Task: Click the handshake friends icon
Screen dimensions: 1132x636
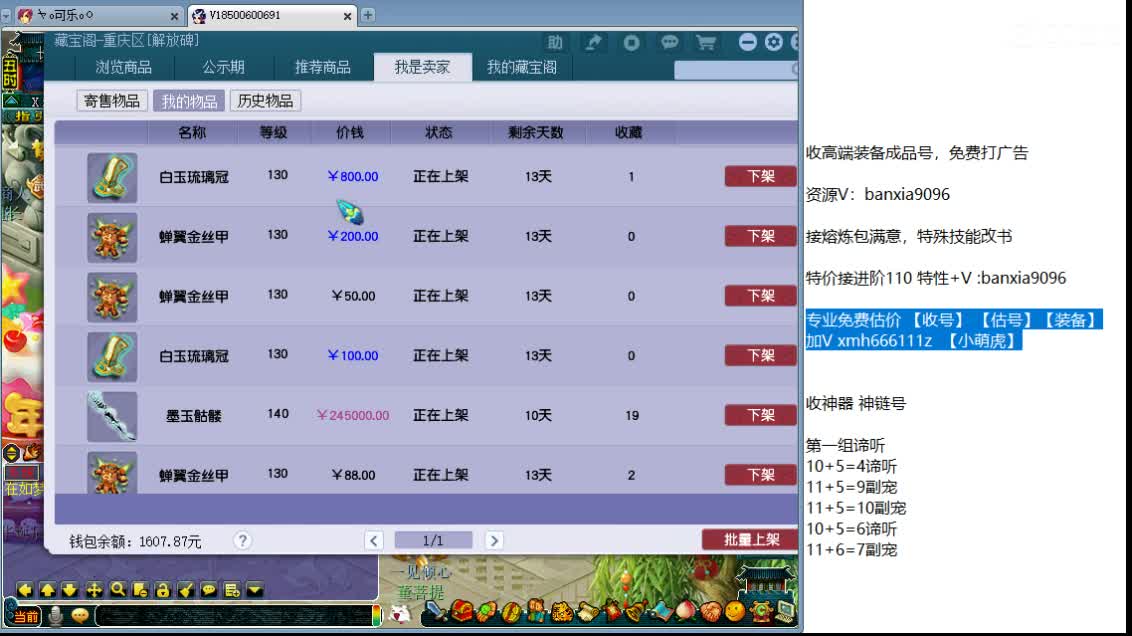Action: (x=710, y=613)
